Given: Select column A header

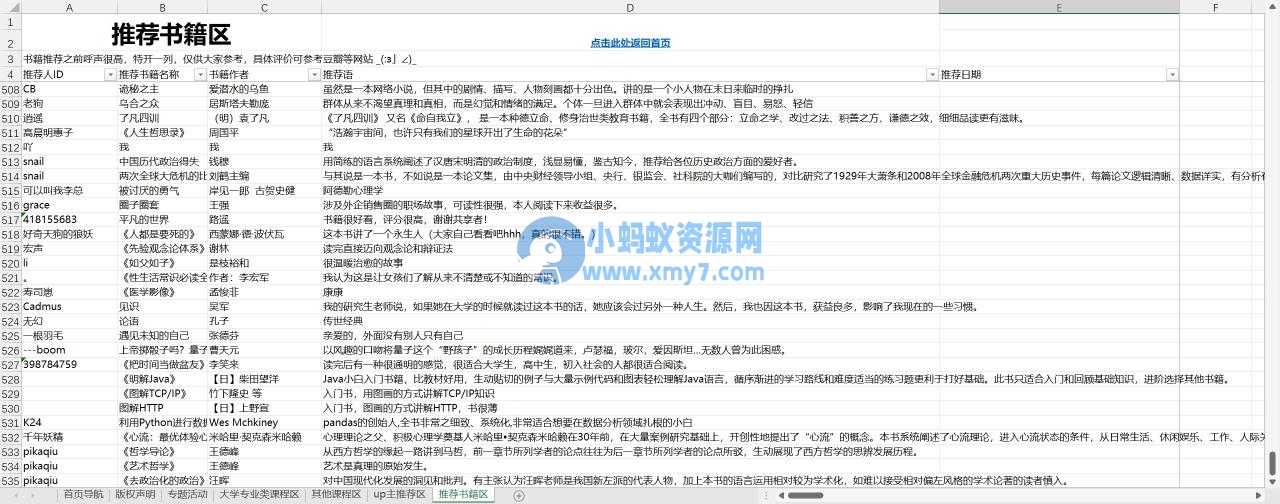Looking at the screenshot, I should click(69, 7).
